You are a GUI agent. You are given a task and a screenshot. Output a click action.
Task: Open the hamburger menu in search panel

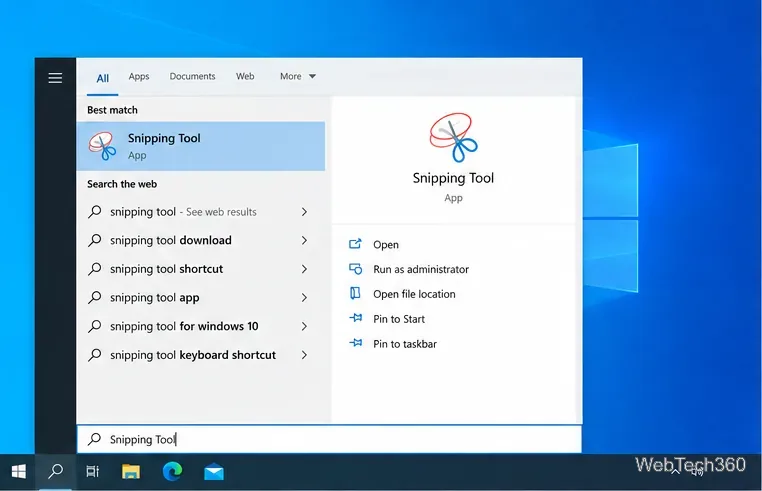click(55, 78)
